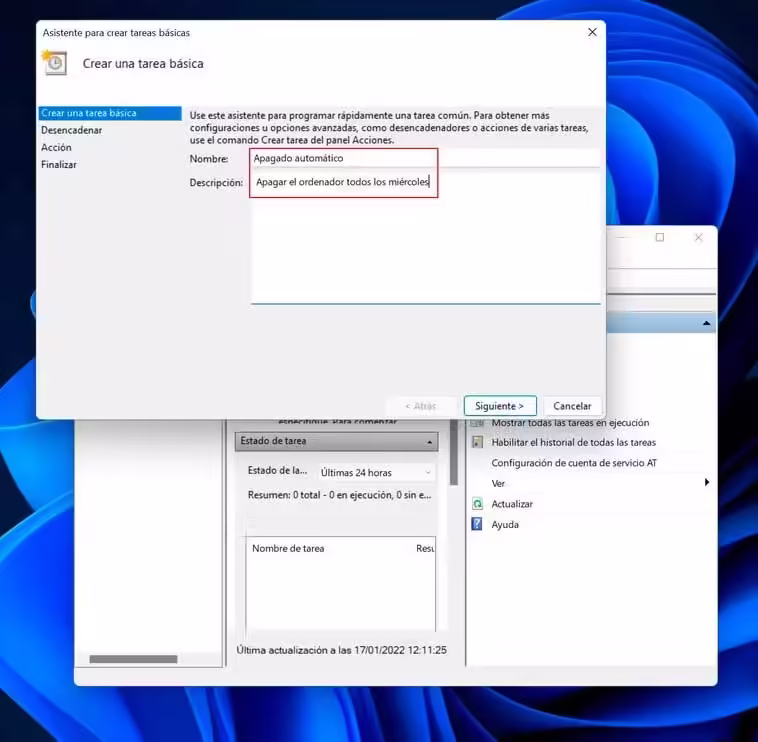
Task: Click the blue Ayuda help icon
Action: [x=477, y=524]
